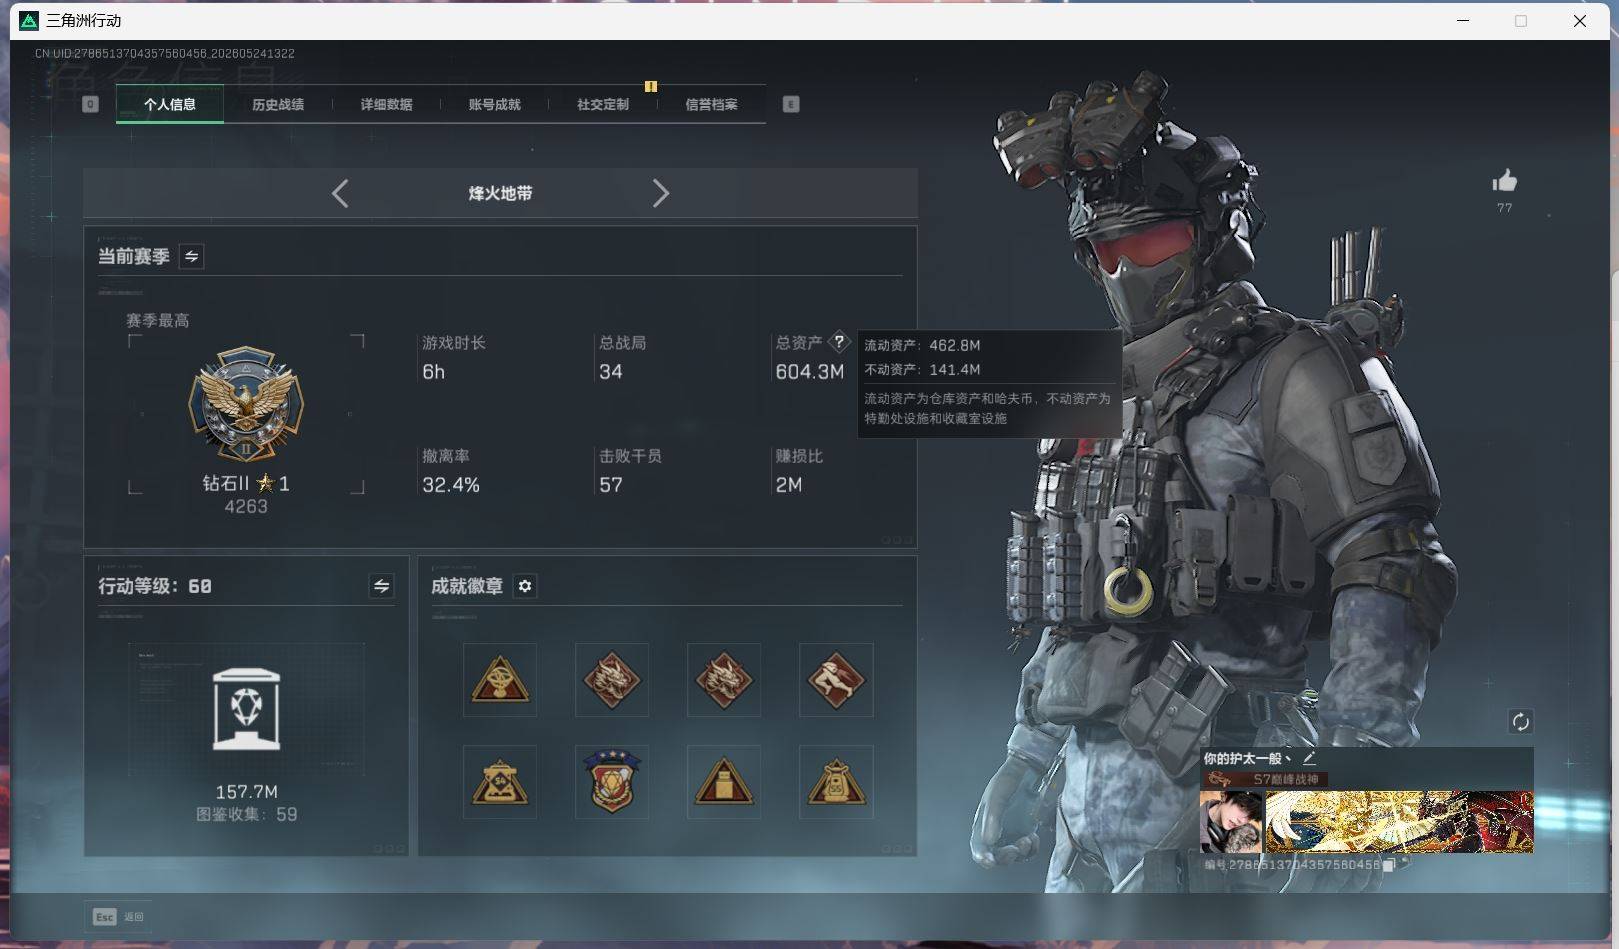
Task: Open the 成就徽章 settings gear
Action: click(x=525, y=586)
